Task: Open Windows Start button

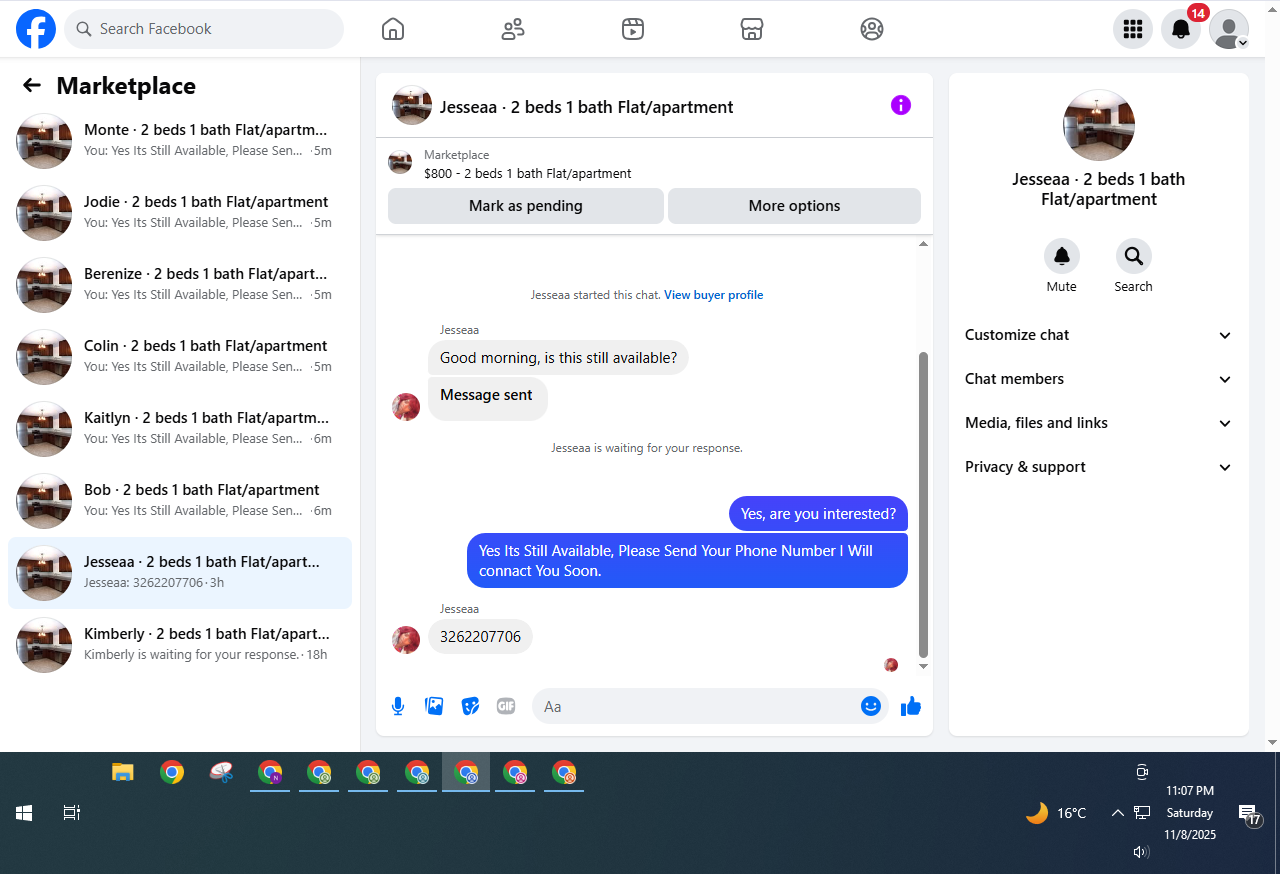Action: click(x=24, y=813)
